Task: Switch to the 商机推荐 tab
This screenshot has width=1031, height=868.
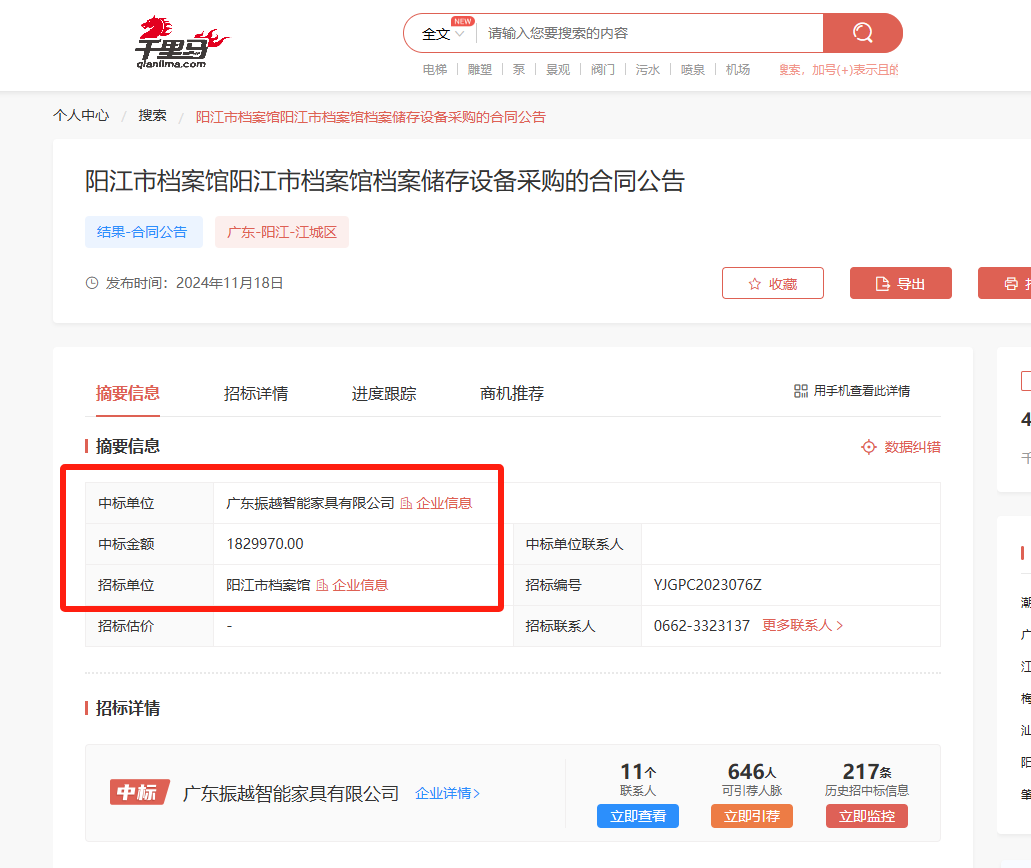Action: 512,393
